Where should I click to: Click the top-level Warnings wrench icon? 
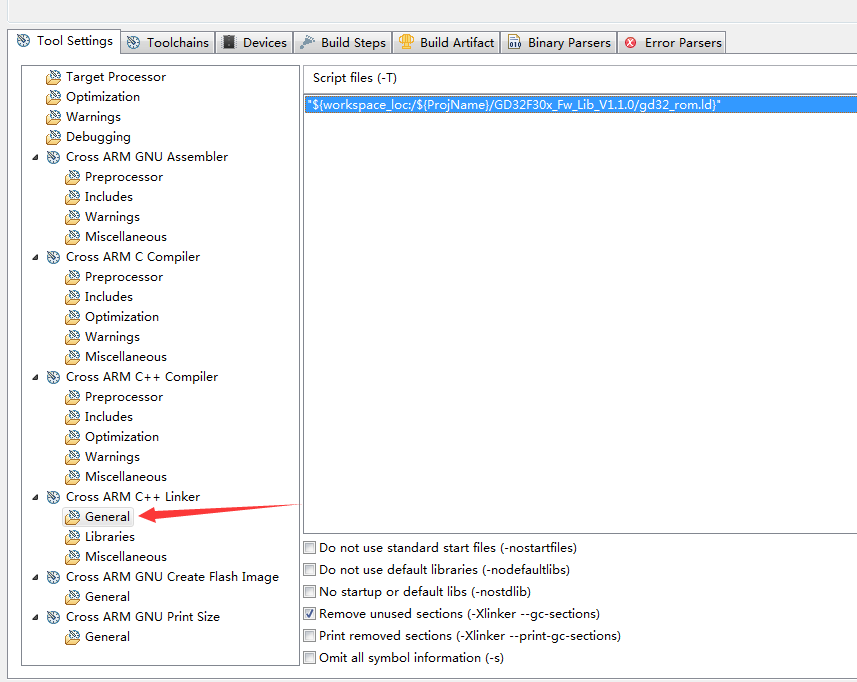(x=54, y=116)
